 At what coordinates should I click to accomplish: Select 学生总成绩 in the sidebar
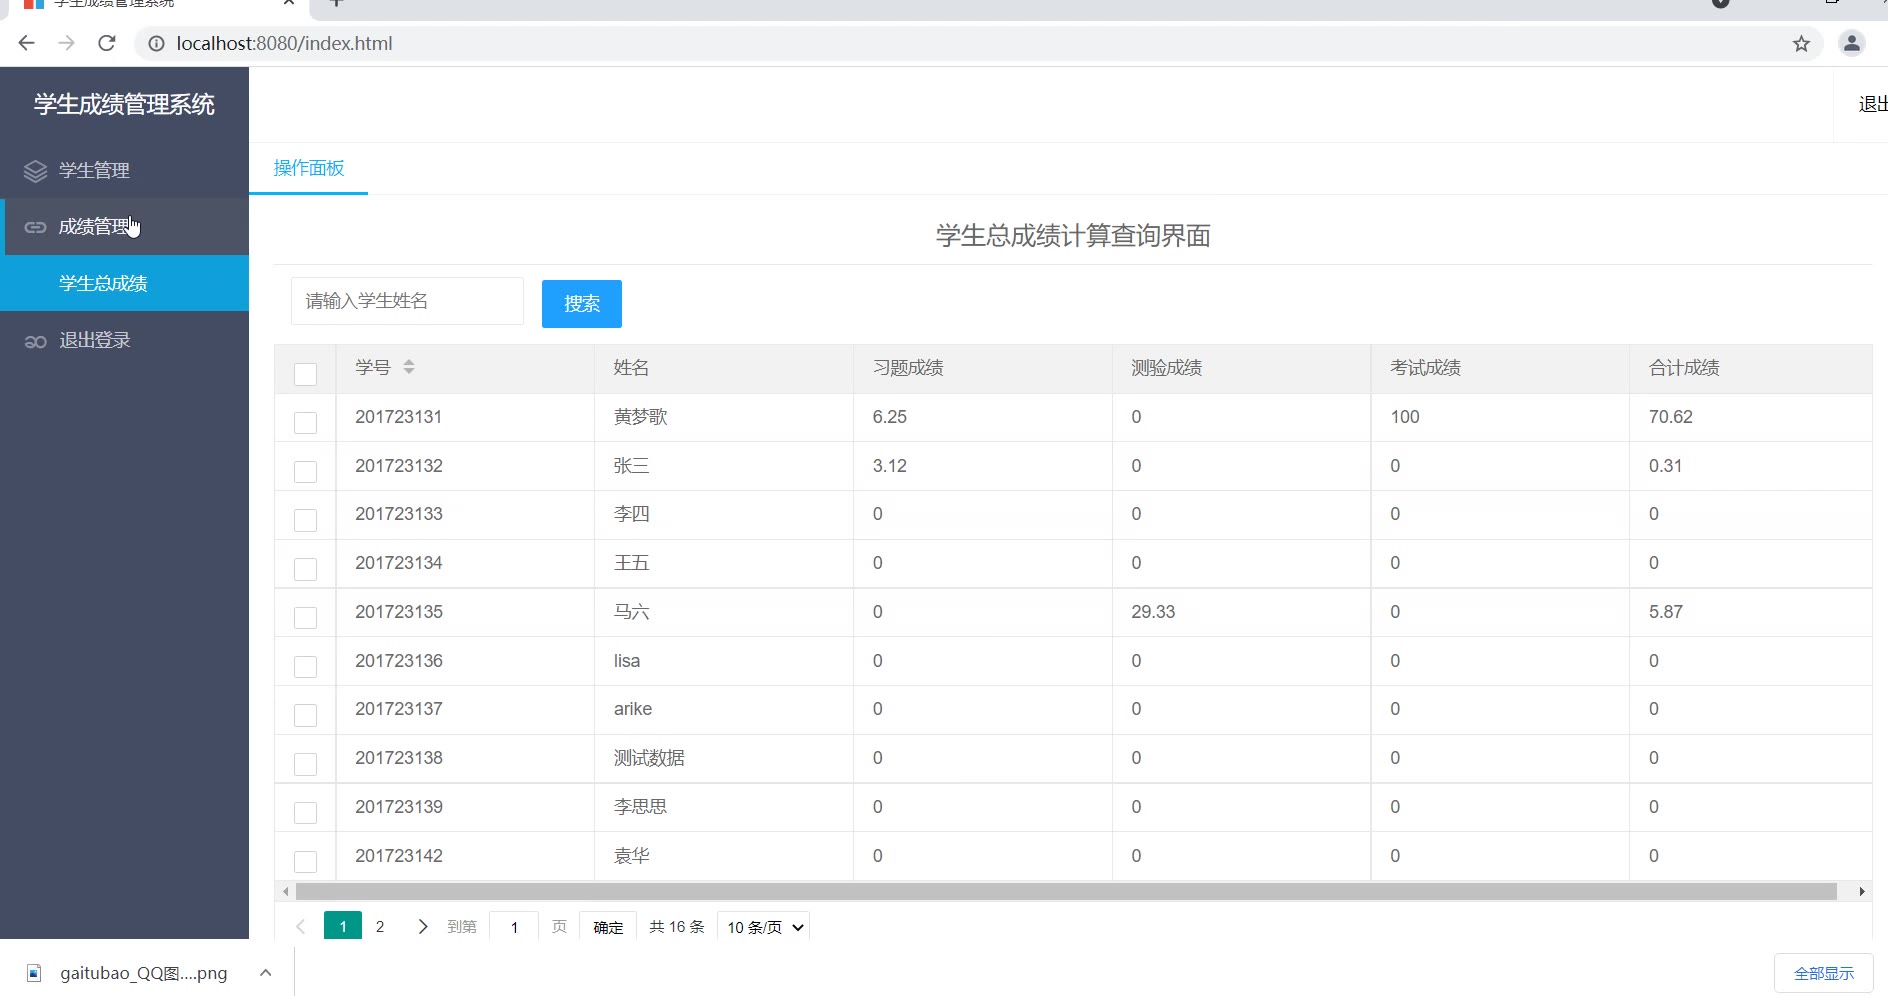coord(124,283)
